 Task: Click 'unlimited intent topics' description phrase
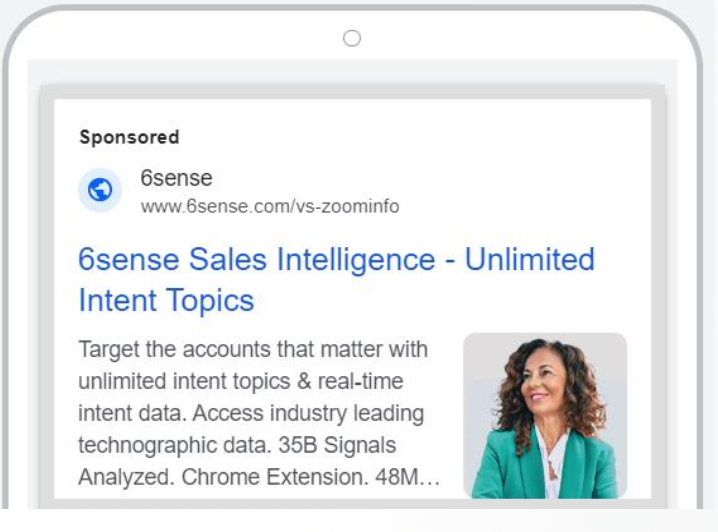pos(184,381)
